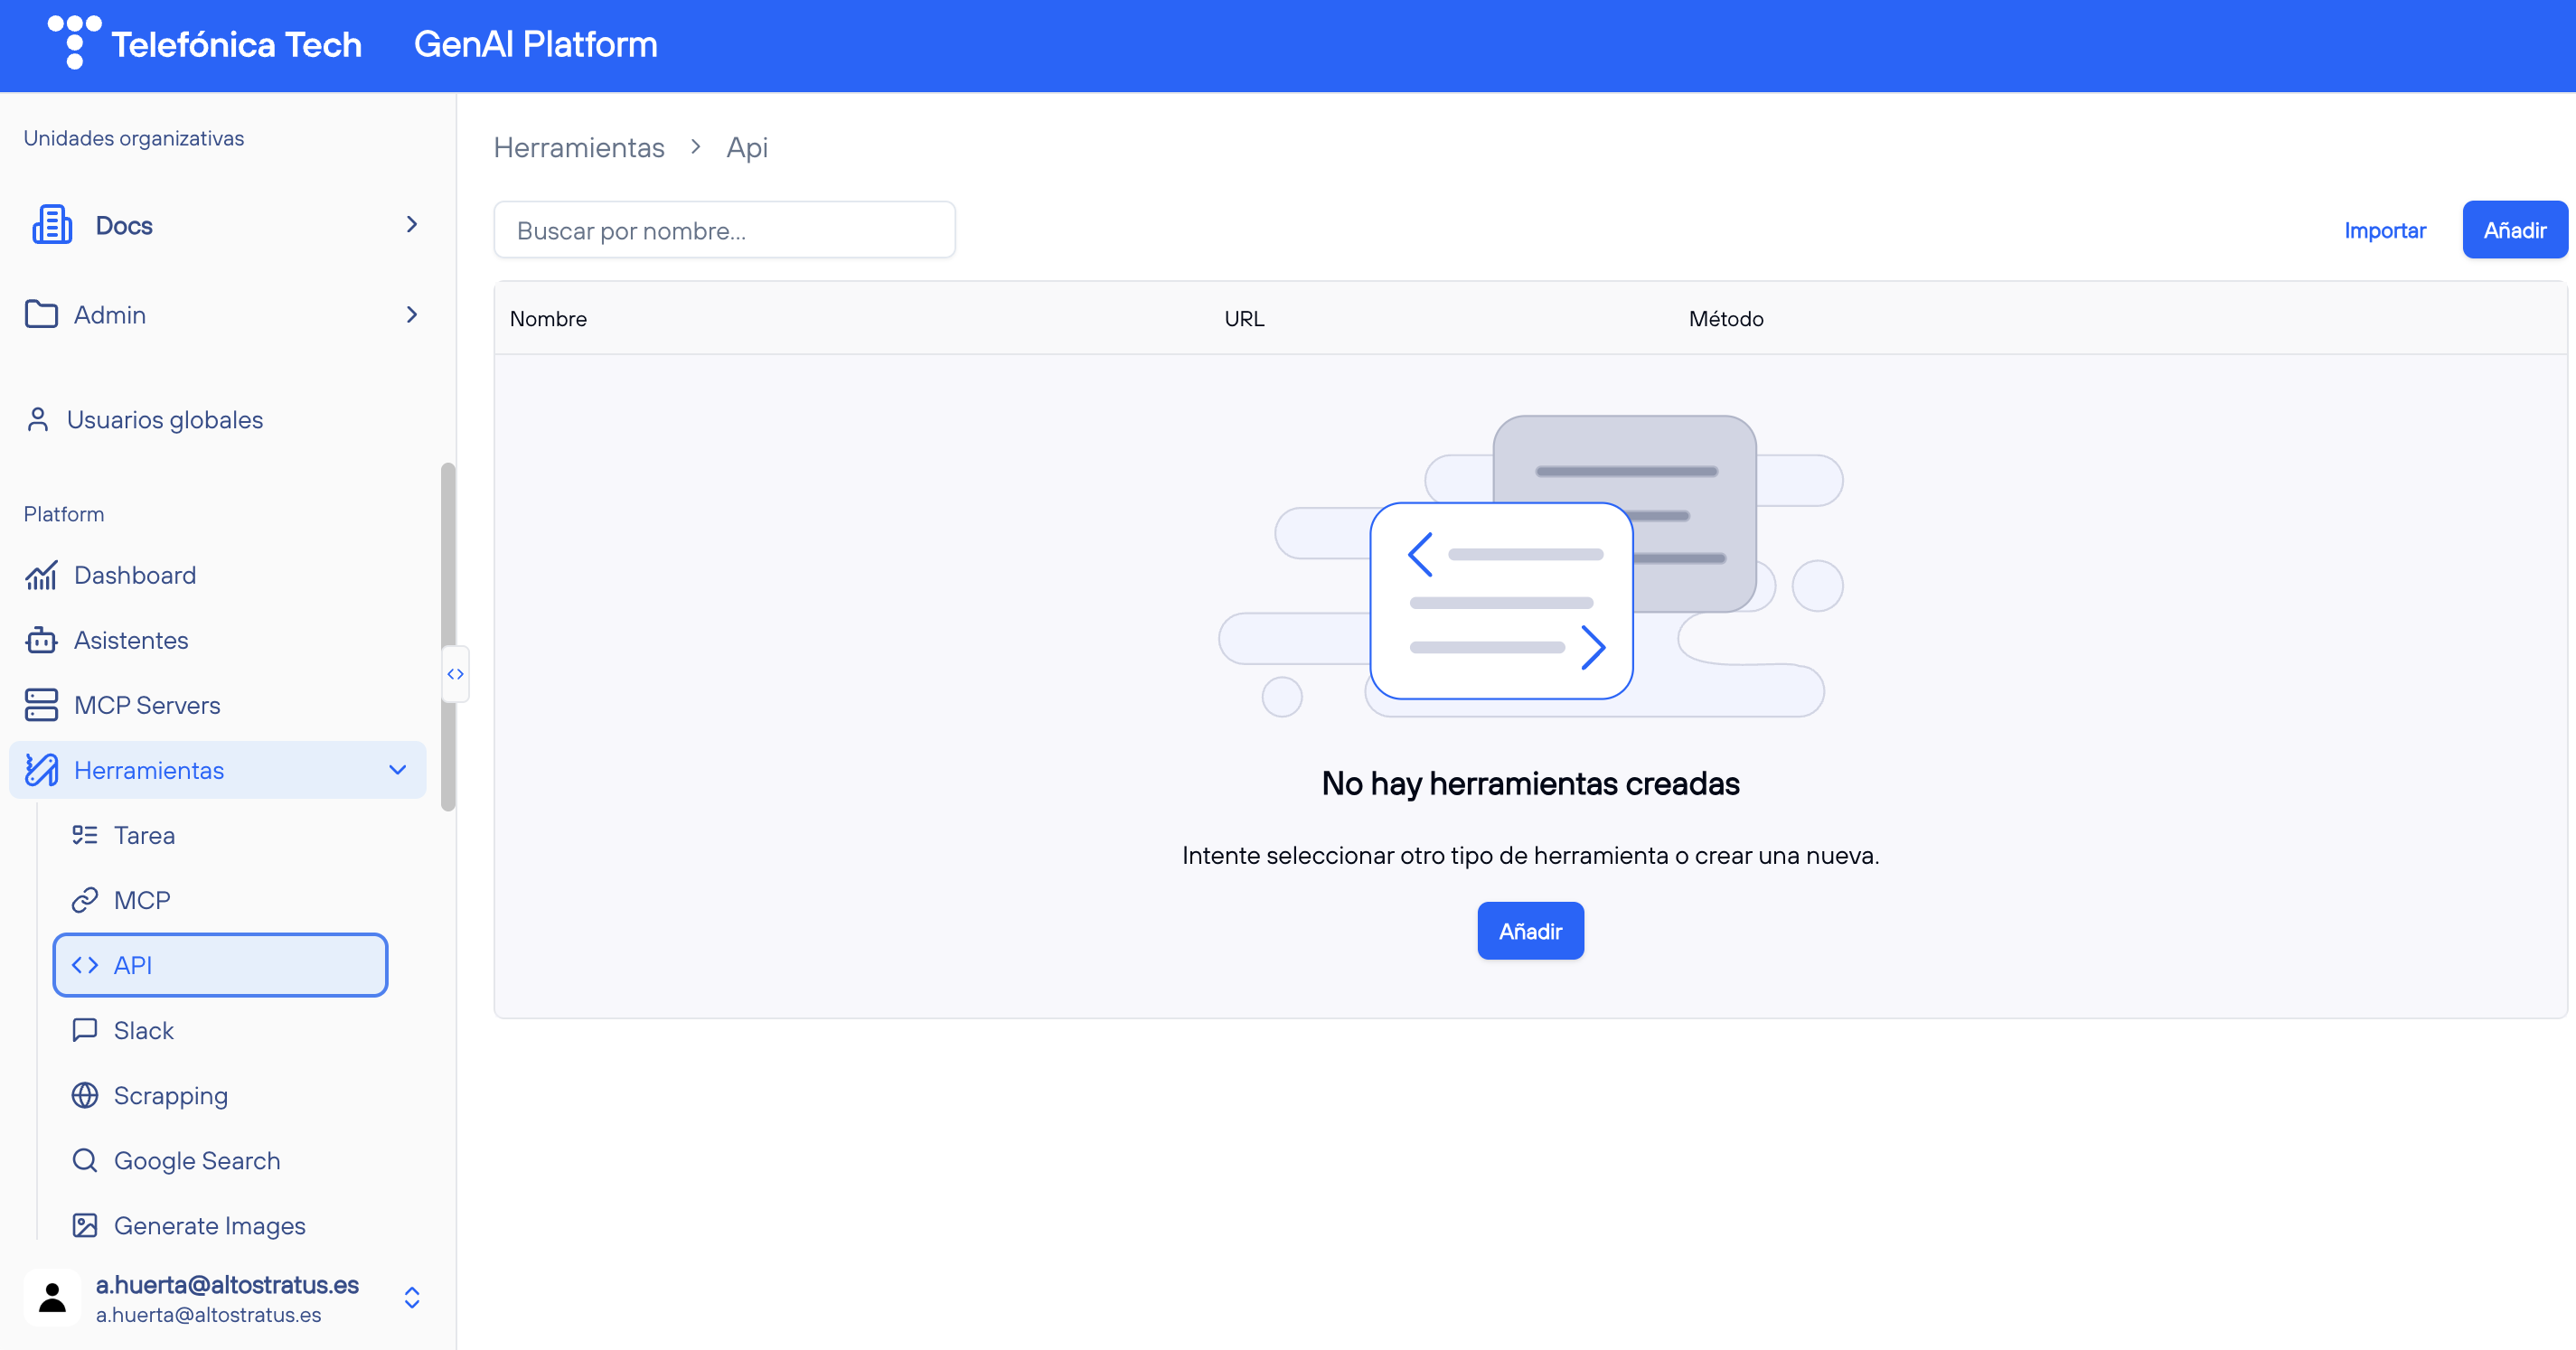
Task: Click the Dashboard chart icon
Action: pos(41,575)
